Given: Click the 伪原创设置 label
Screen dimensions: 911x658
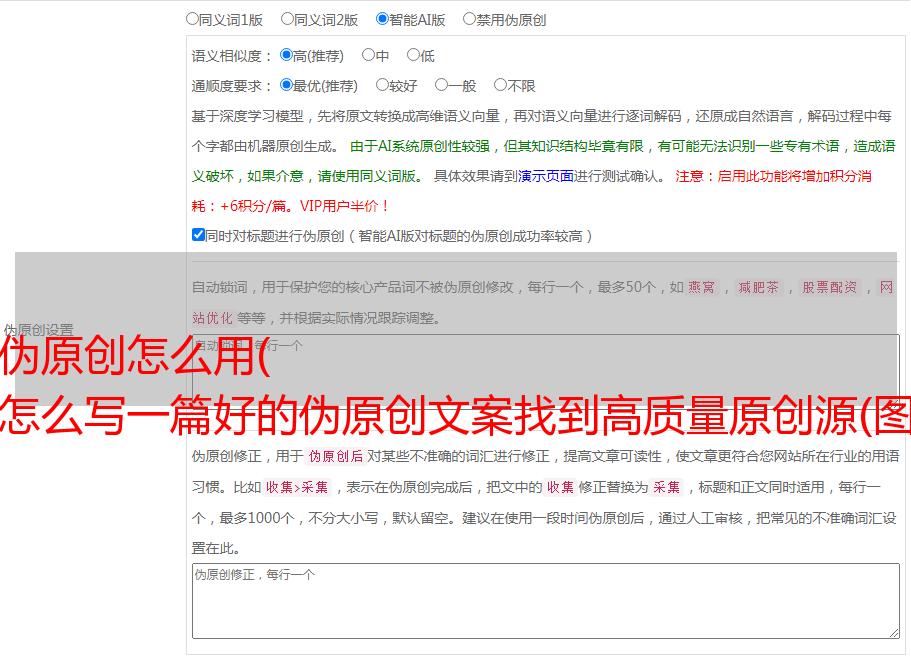Looking at the screenshot, I should pyautogui.click(x=38, y=330).
